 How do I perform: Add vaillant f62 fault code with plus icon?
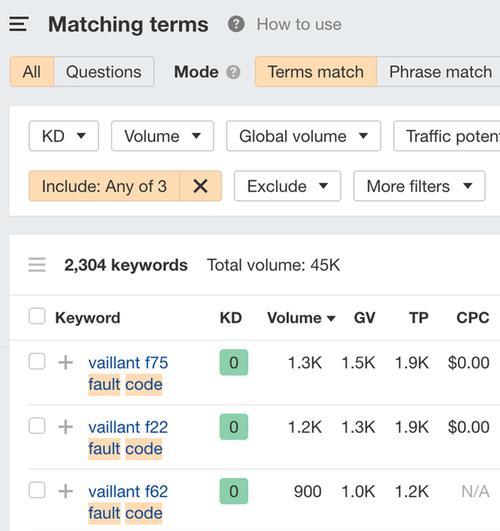pyautogui.click(x=66, y=491)
